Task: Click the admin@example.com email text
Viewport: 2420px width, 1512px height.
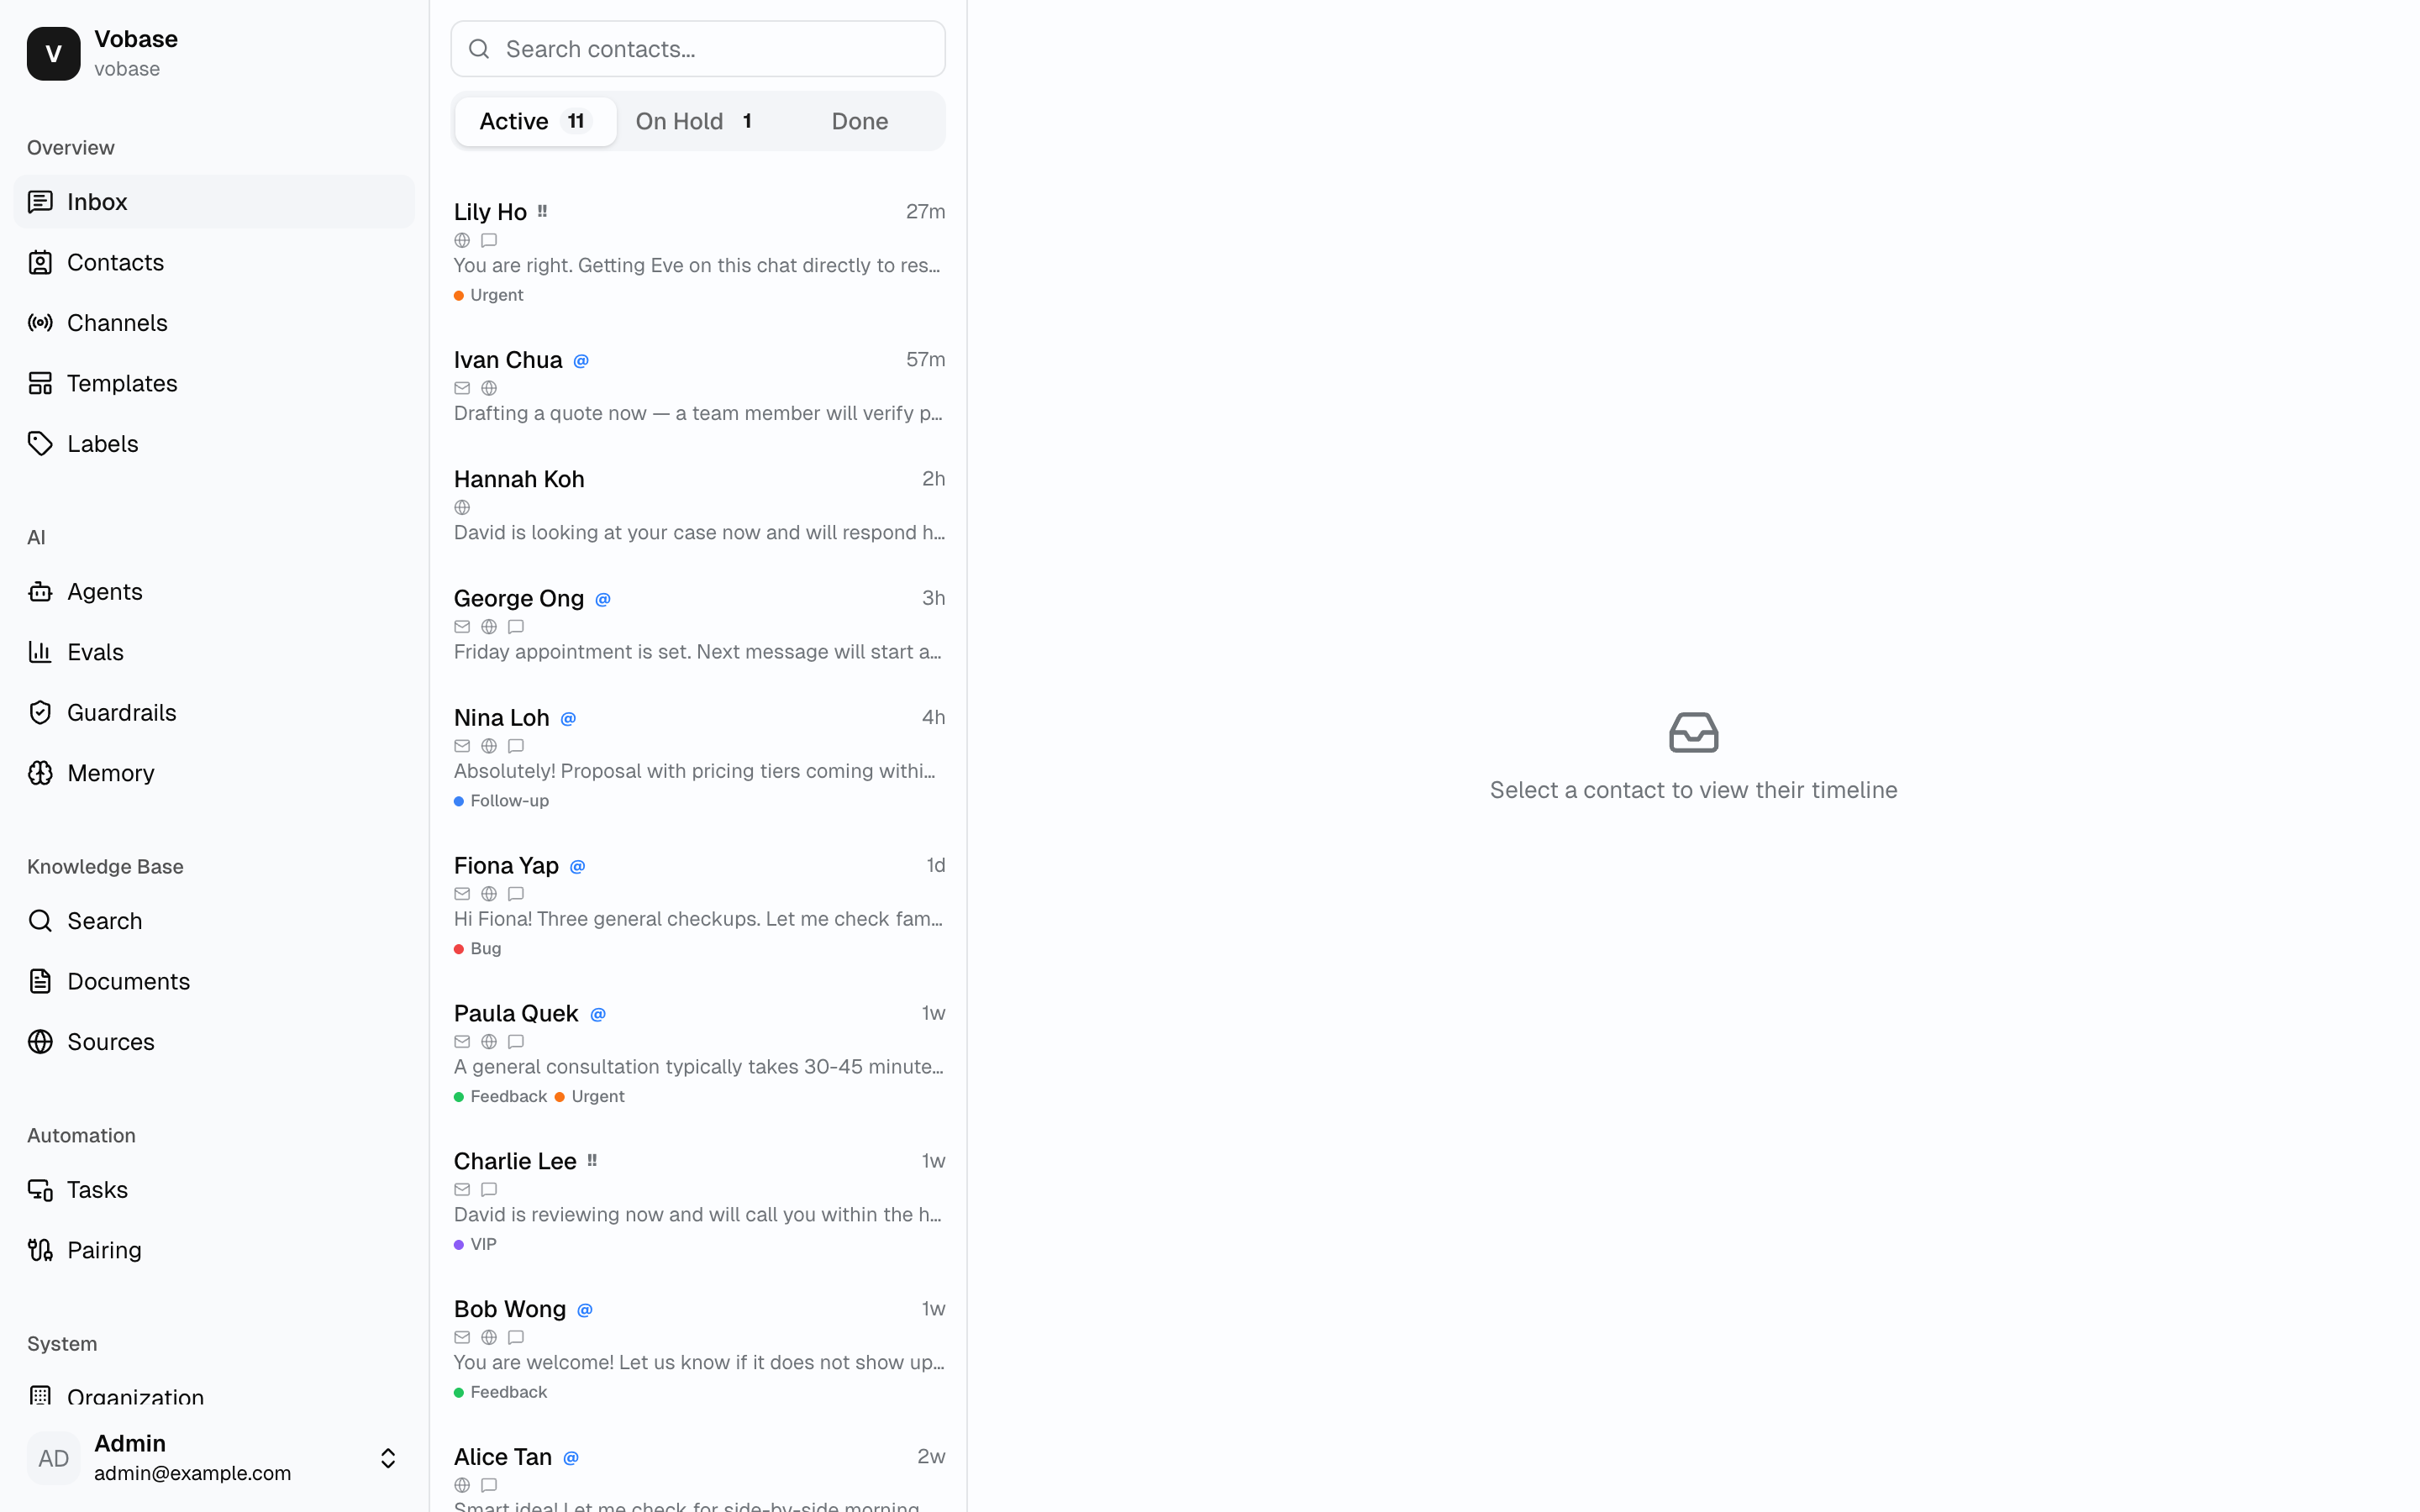Action: tap(193, 1473)
